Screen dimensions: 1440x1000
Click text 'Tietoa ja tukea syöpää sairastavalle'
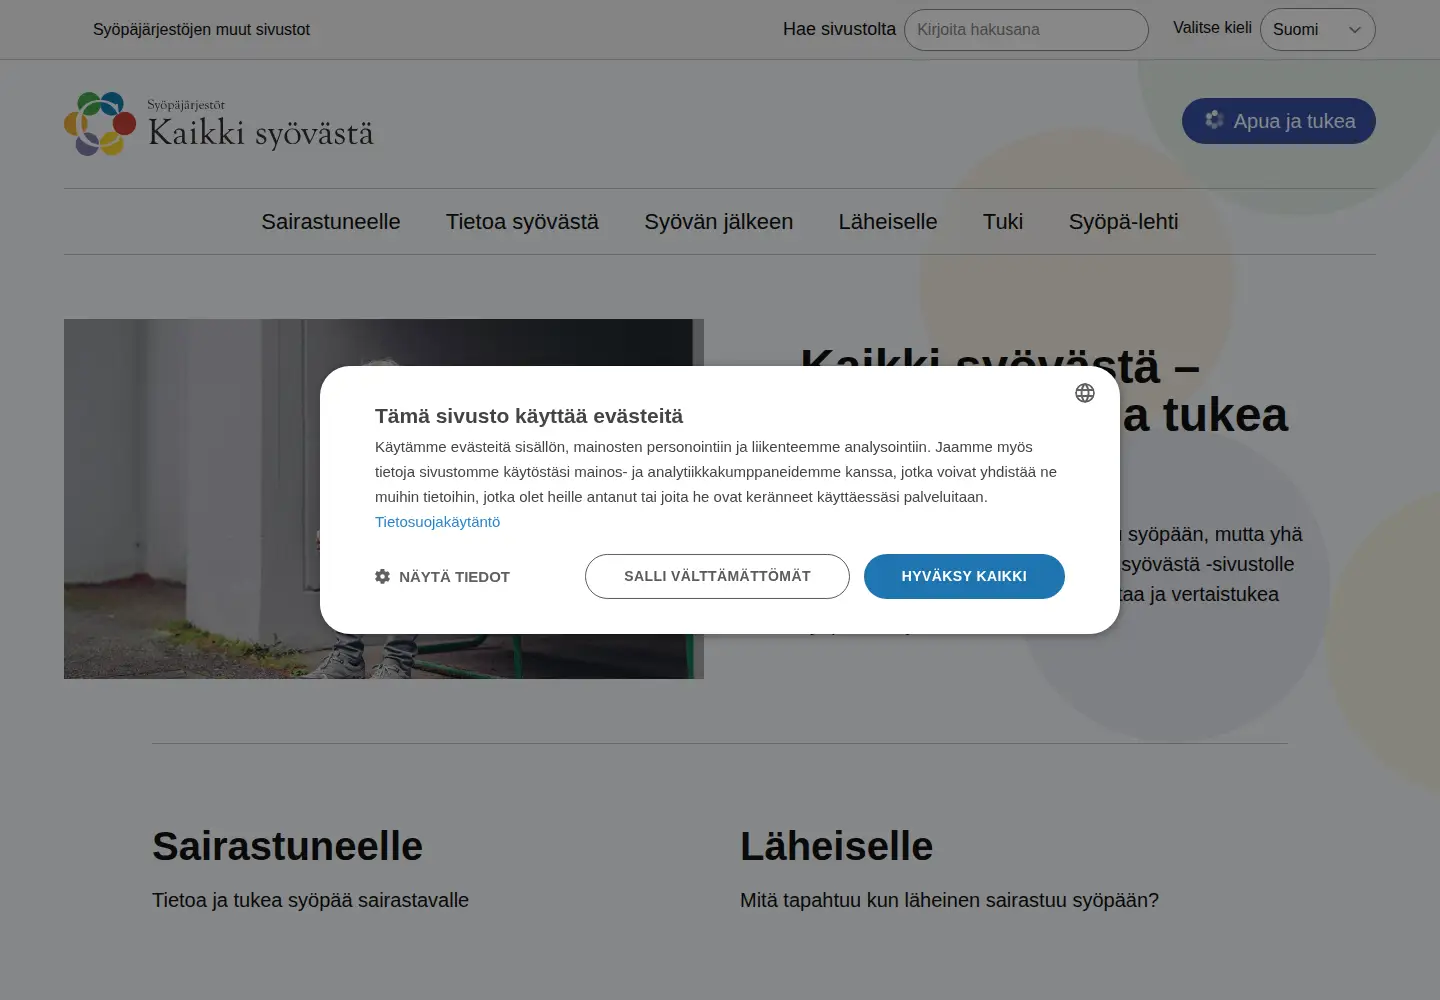click(x=310, y=900)
